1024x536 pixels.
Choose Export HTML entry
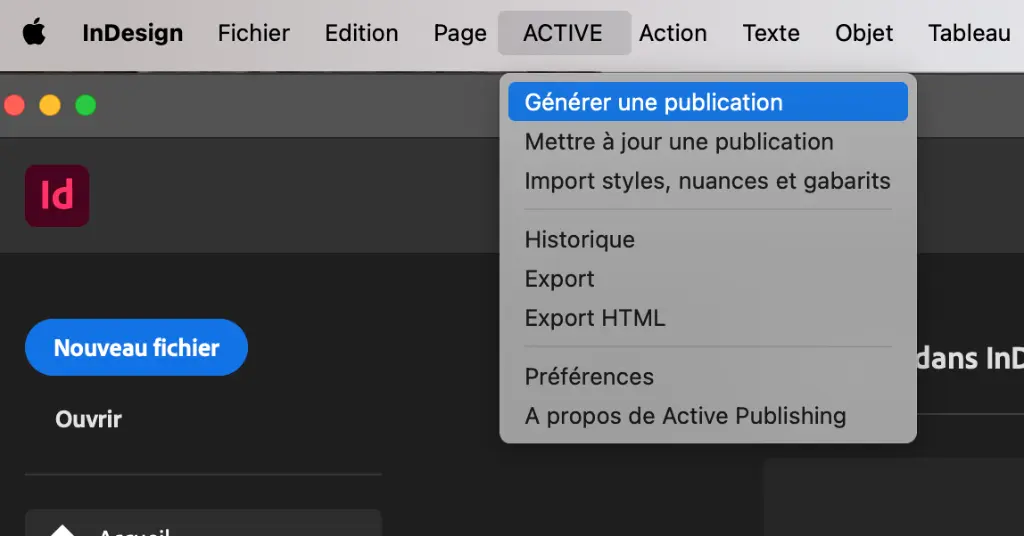click(708, 318)
